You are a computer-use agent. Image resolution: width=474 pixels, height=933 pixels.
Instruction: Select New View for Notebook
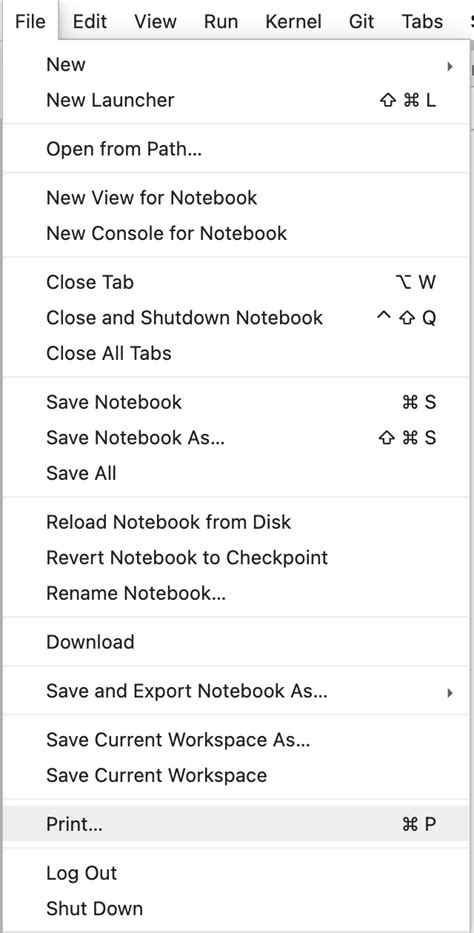pyautogui.click(x=236, y=198)
